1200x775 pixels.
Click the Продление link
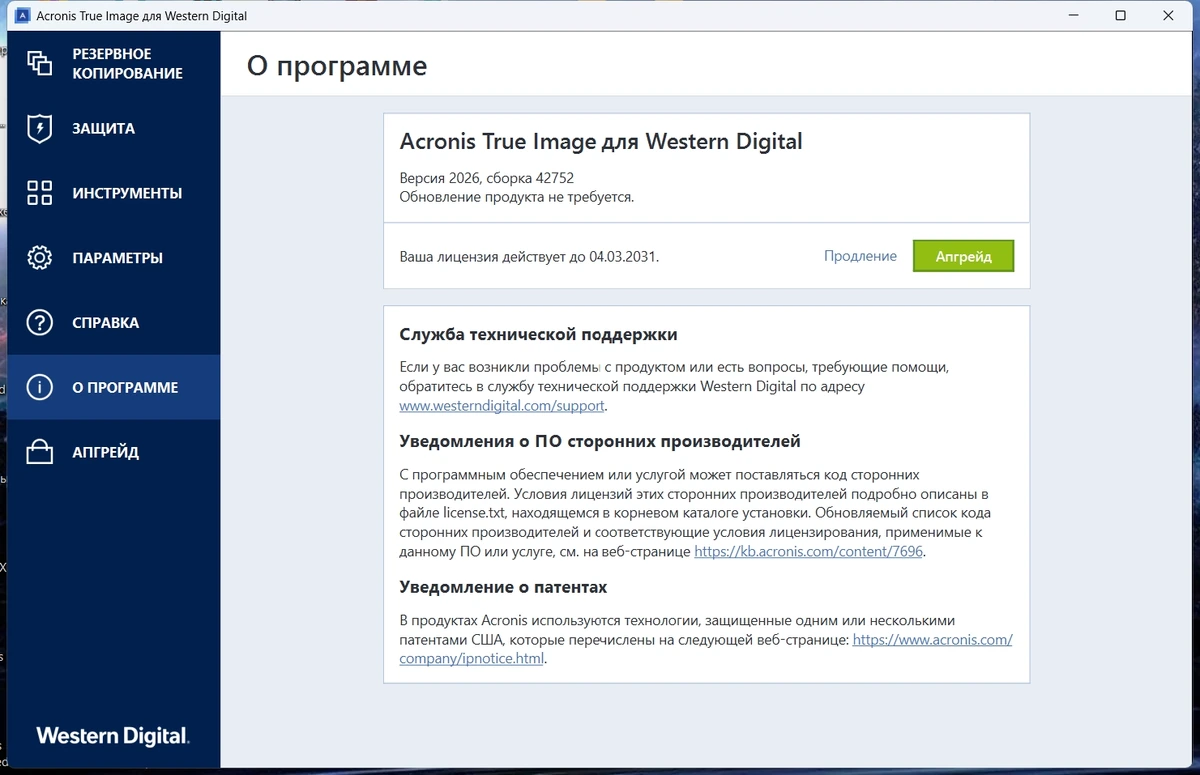[x=860, y=256]
